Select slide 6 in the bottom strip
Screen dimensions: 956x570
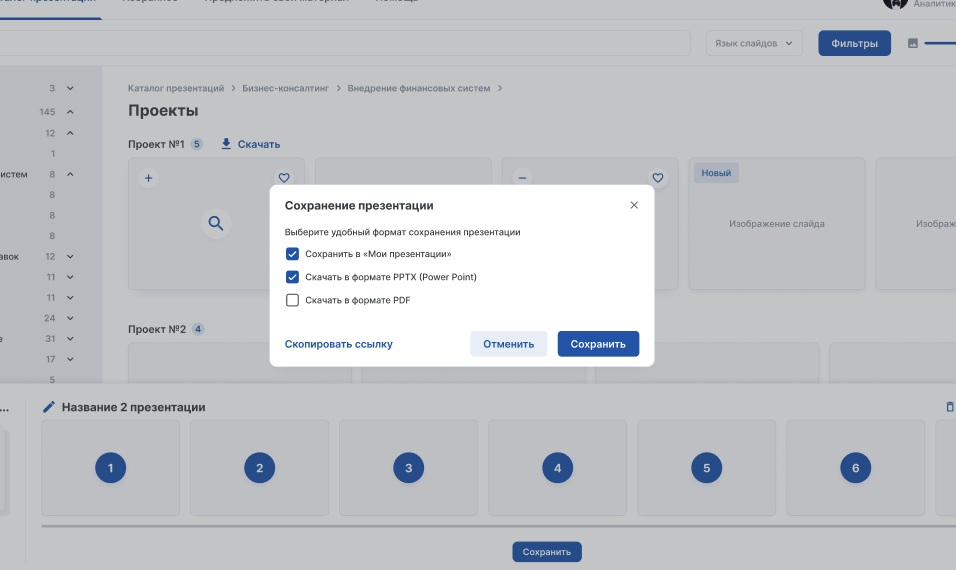(x=855, y=468)
